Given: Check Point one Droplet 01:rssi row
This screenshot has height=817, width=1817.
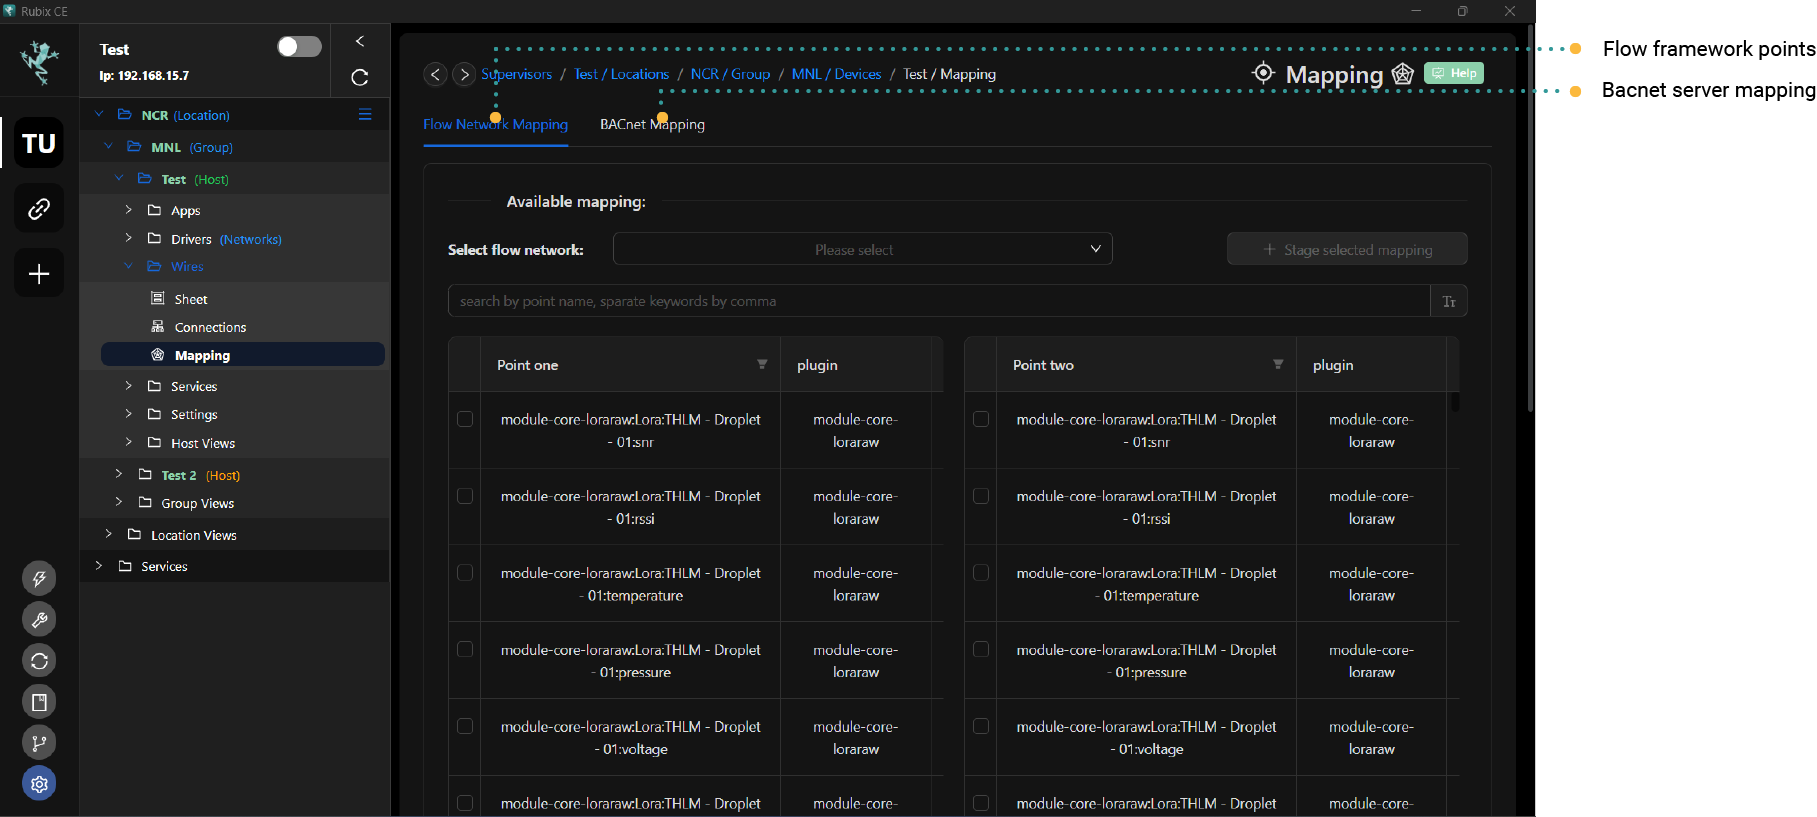Looking at the screenshot, I should pyautogui.click(x=465, y=496).
